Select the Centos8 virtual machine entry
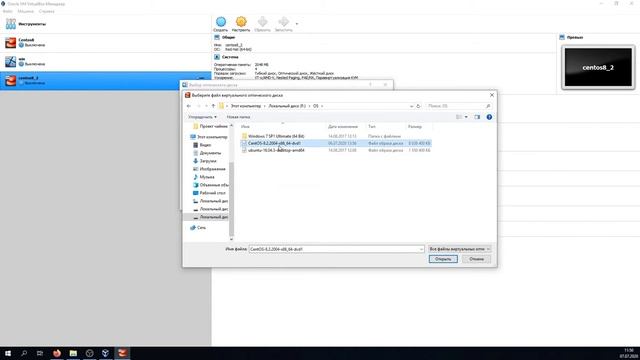This screenshot has width=640, height=360. pos(106,42)
